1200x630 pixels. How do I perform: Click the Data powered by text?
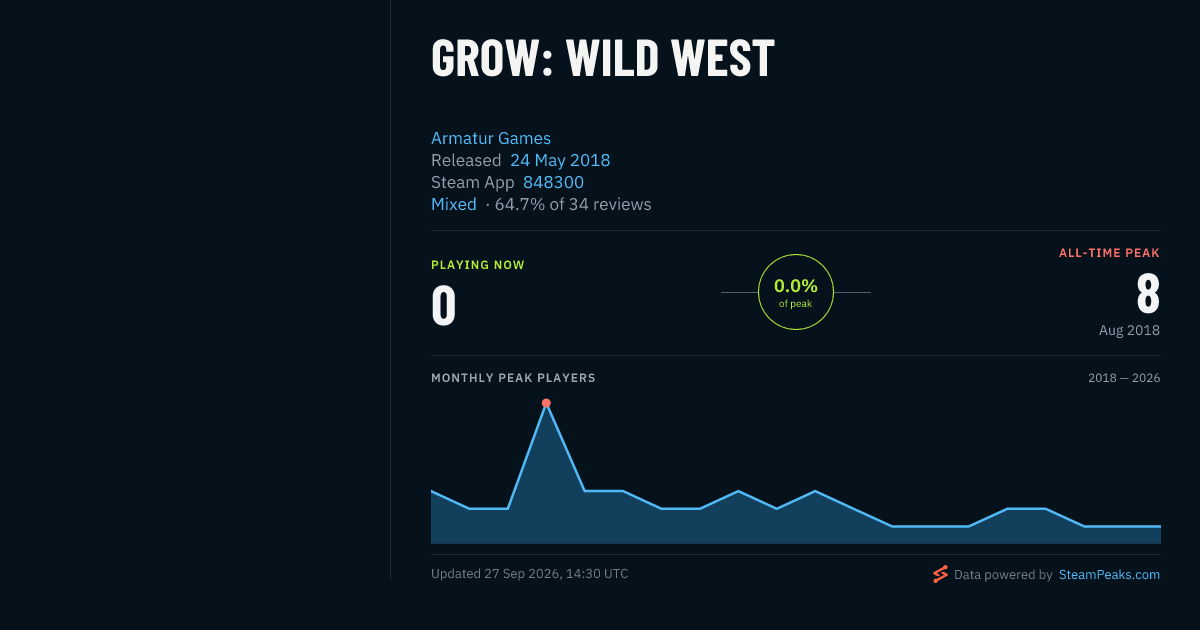point(1003,575)
